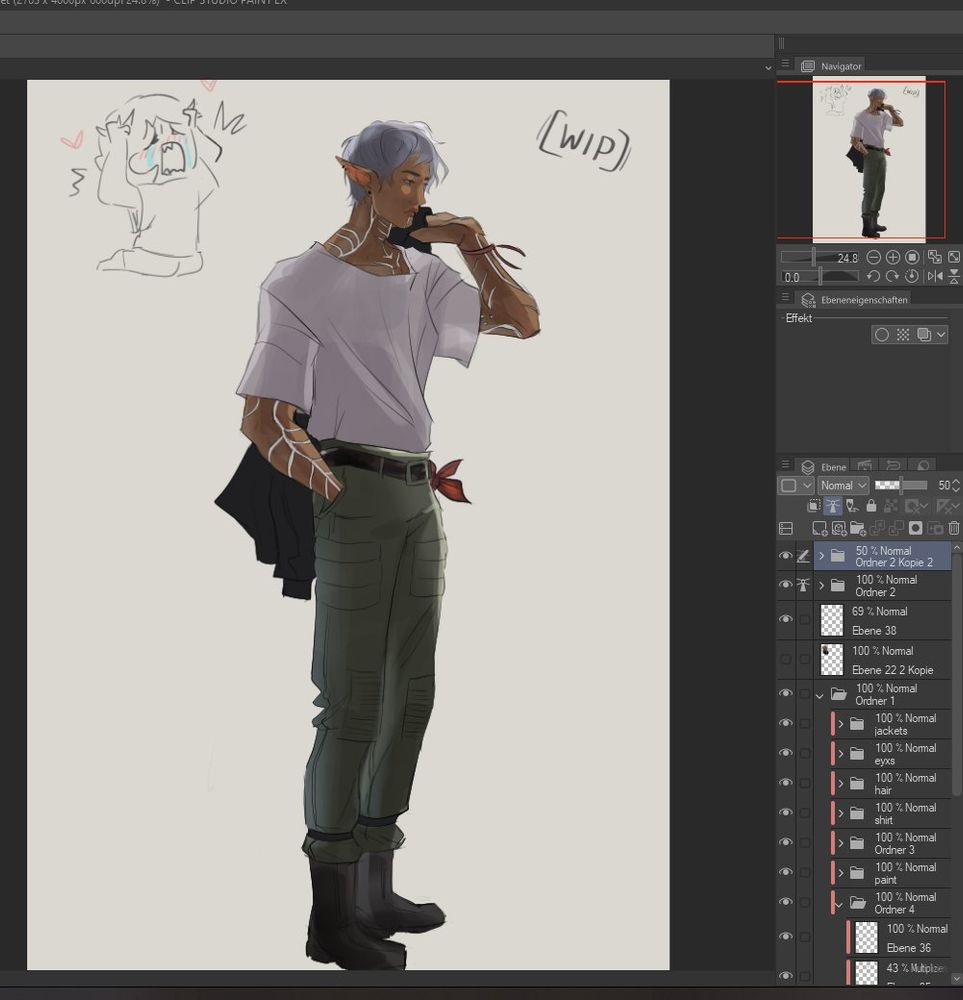
Task: Toggle set as draft layer
Action: [x=852, y=506]
